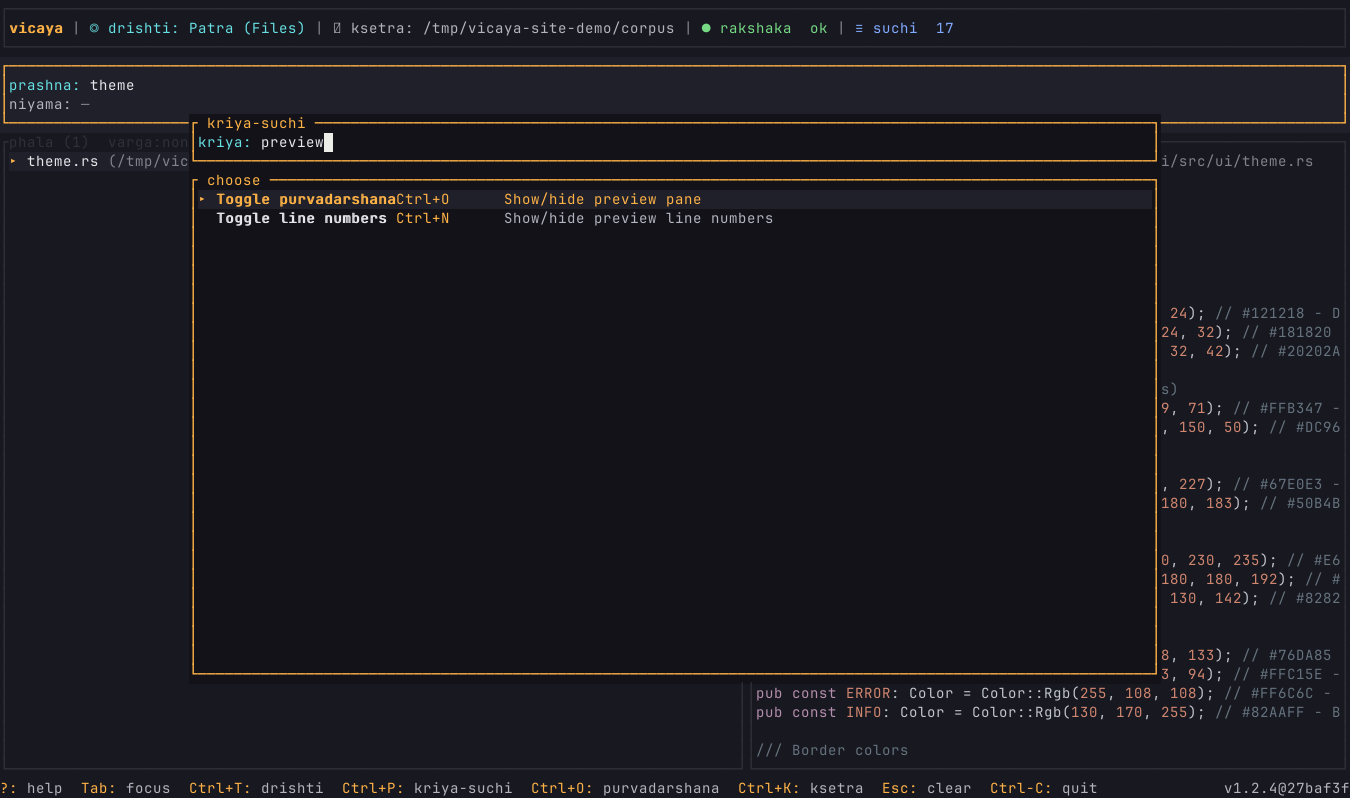Click 'drishti: Patra (Files)' in the header
Screen dimensions: 1350x798
pyautogui.click(x=206, y=28)
